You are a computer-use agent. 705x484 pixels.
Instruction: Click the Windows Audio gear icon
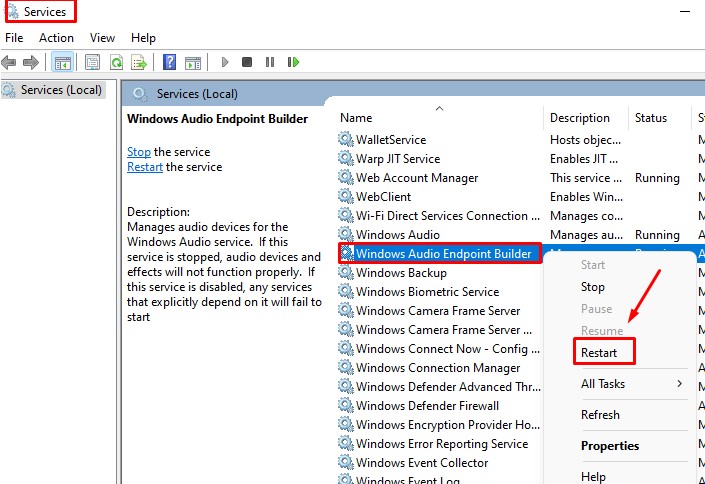(x=346, y=234)
